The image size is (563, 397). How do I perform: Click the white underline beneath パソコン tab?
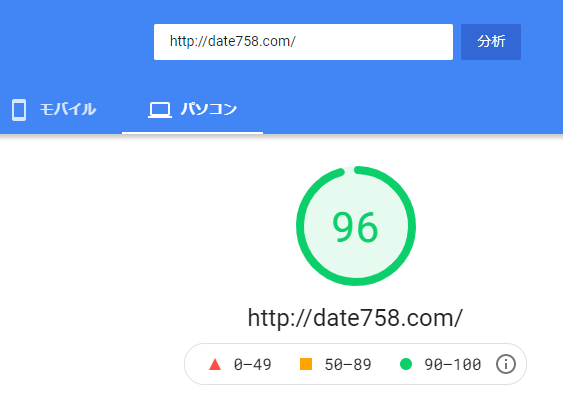pos(192,133)
